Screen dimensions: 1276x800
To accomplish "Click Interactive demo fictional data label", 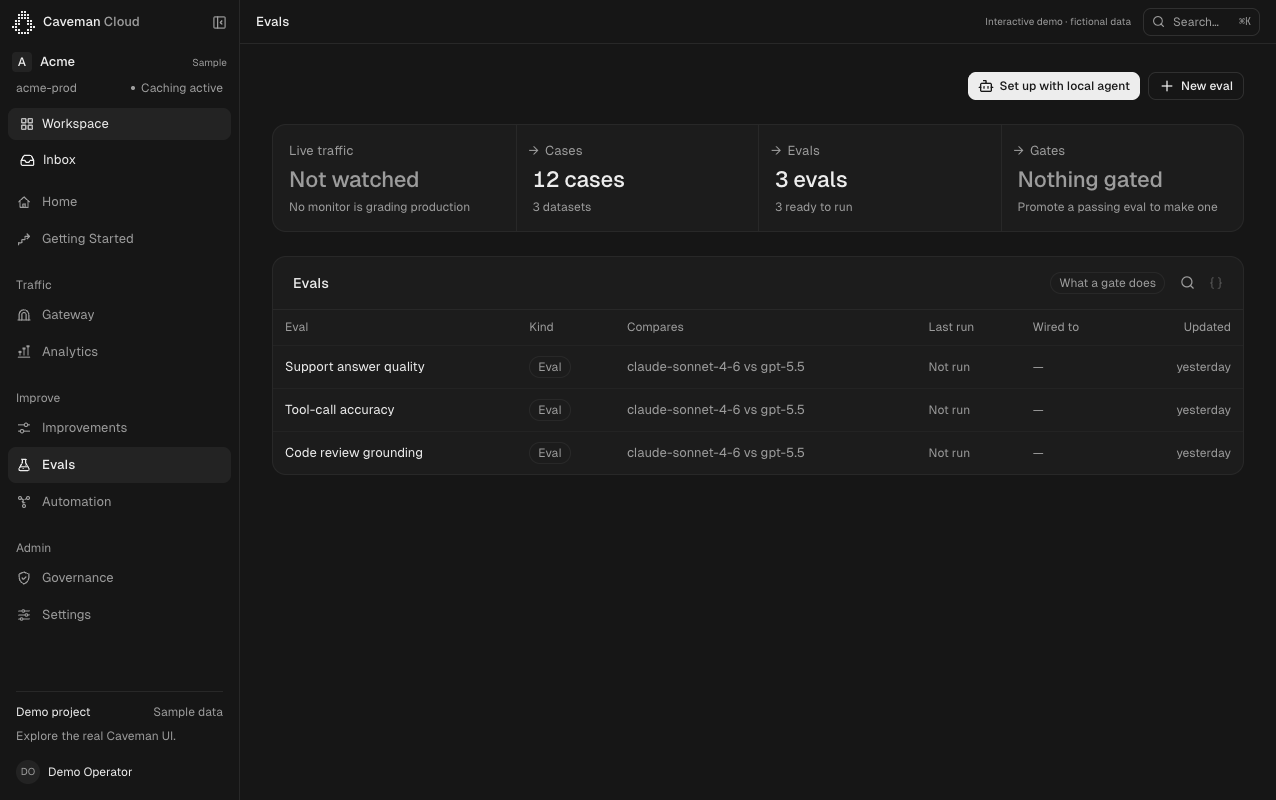I will pyautogui.click(x=1058, y=22).
